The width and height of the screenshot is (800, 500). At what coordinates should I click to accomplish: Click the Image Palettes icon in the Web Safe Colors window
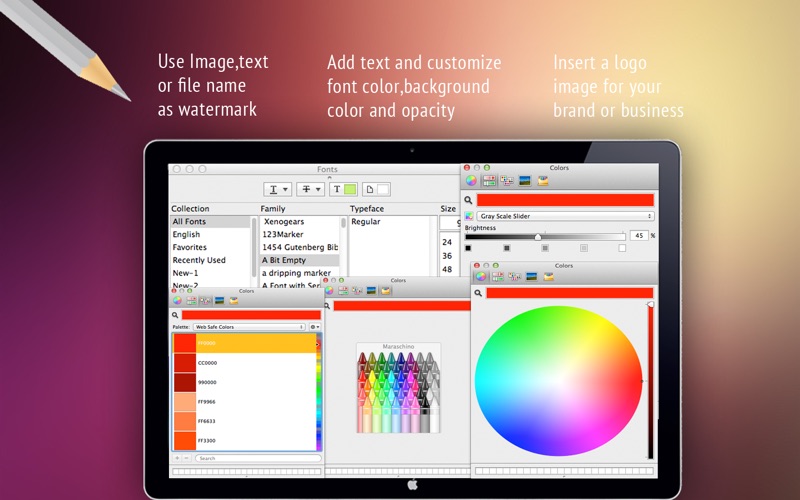(x=219, y=301)
